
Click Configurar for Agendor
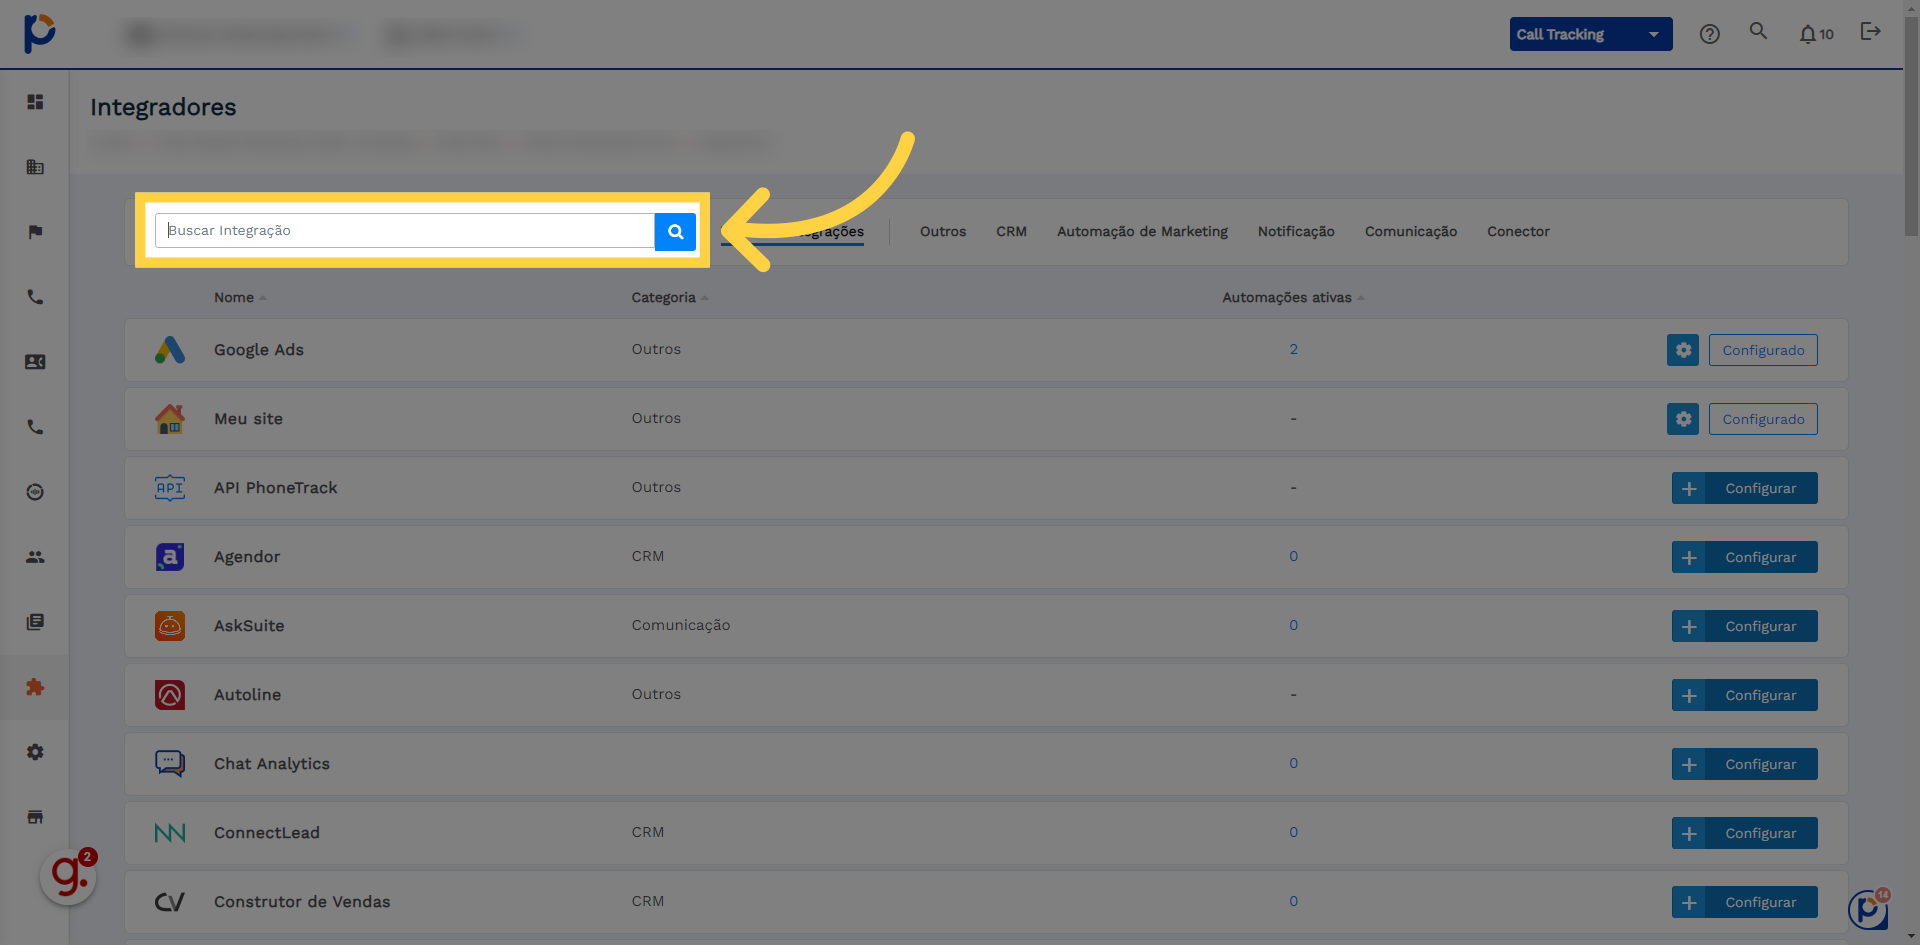click(x=1745, y=557)
